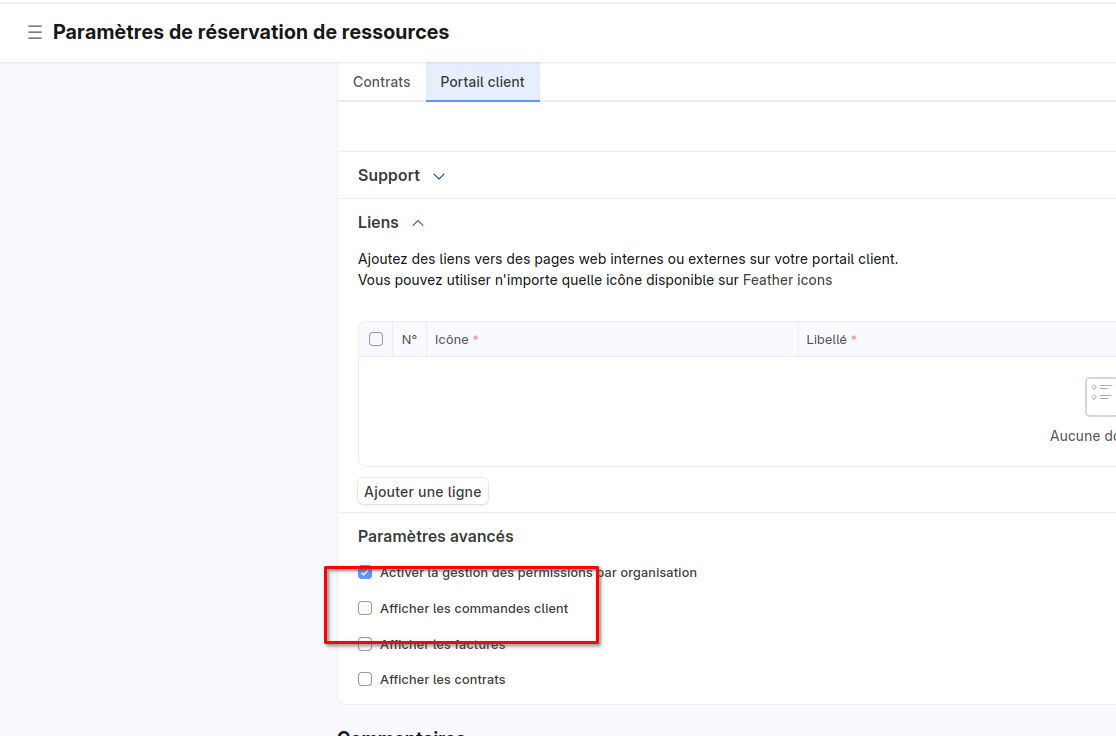Image resolution: width=1116 pixels, height=736 pixels.
Task: Enable Afficher les commandes client checkbox
Action: pos(365,608)
